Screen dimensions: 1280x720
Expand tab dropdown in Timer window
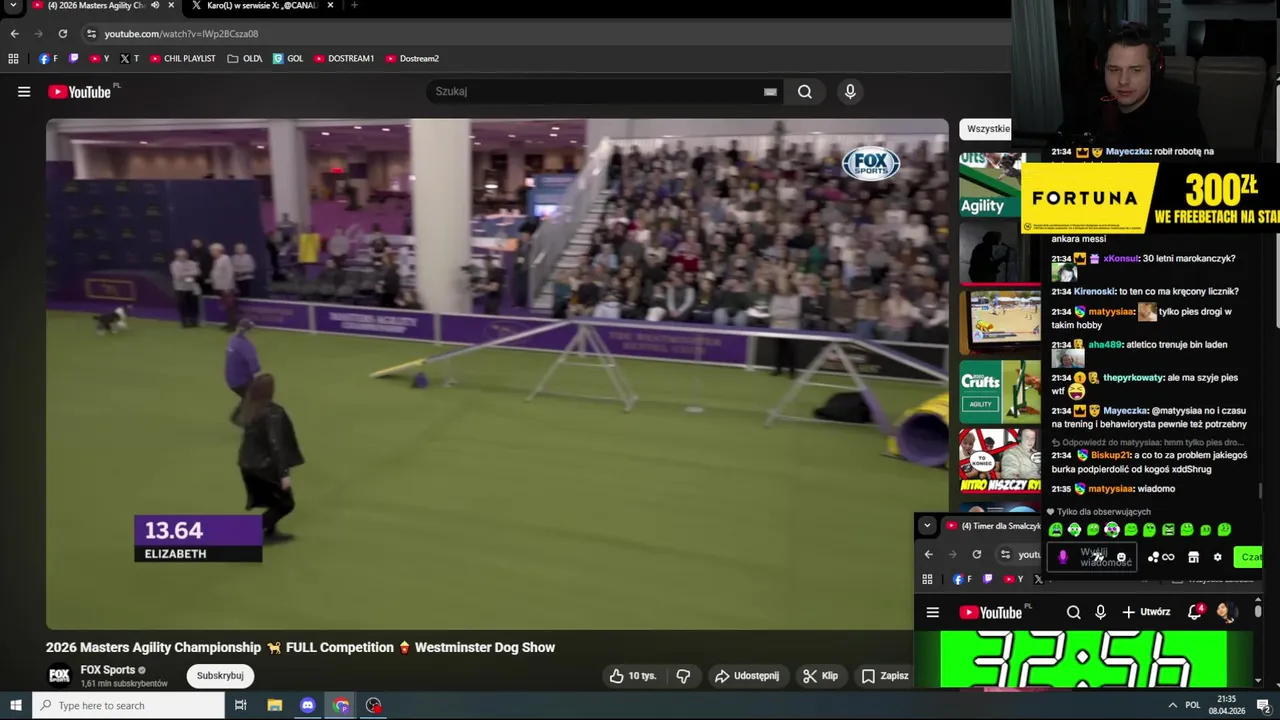pos(927,526)
